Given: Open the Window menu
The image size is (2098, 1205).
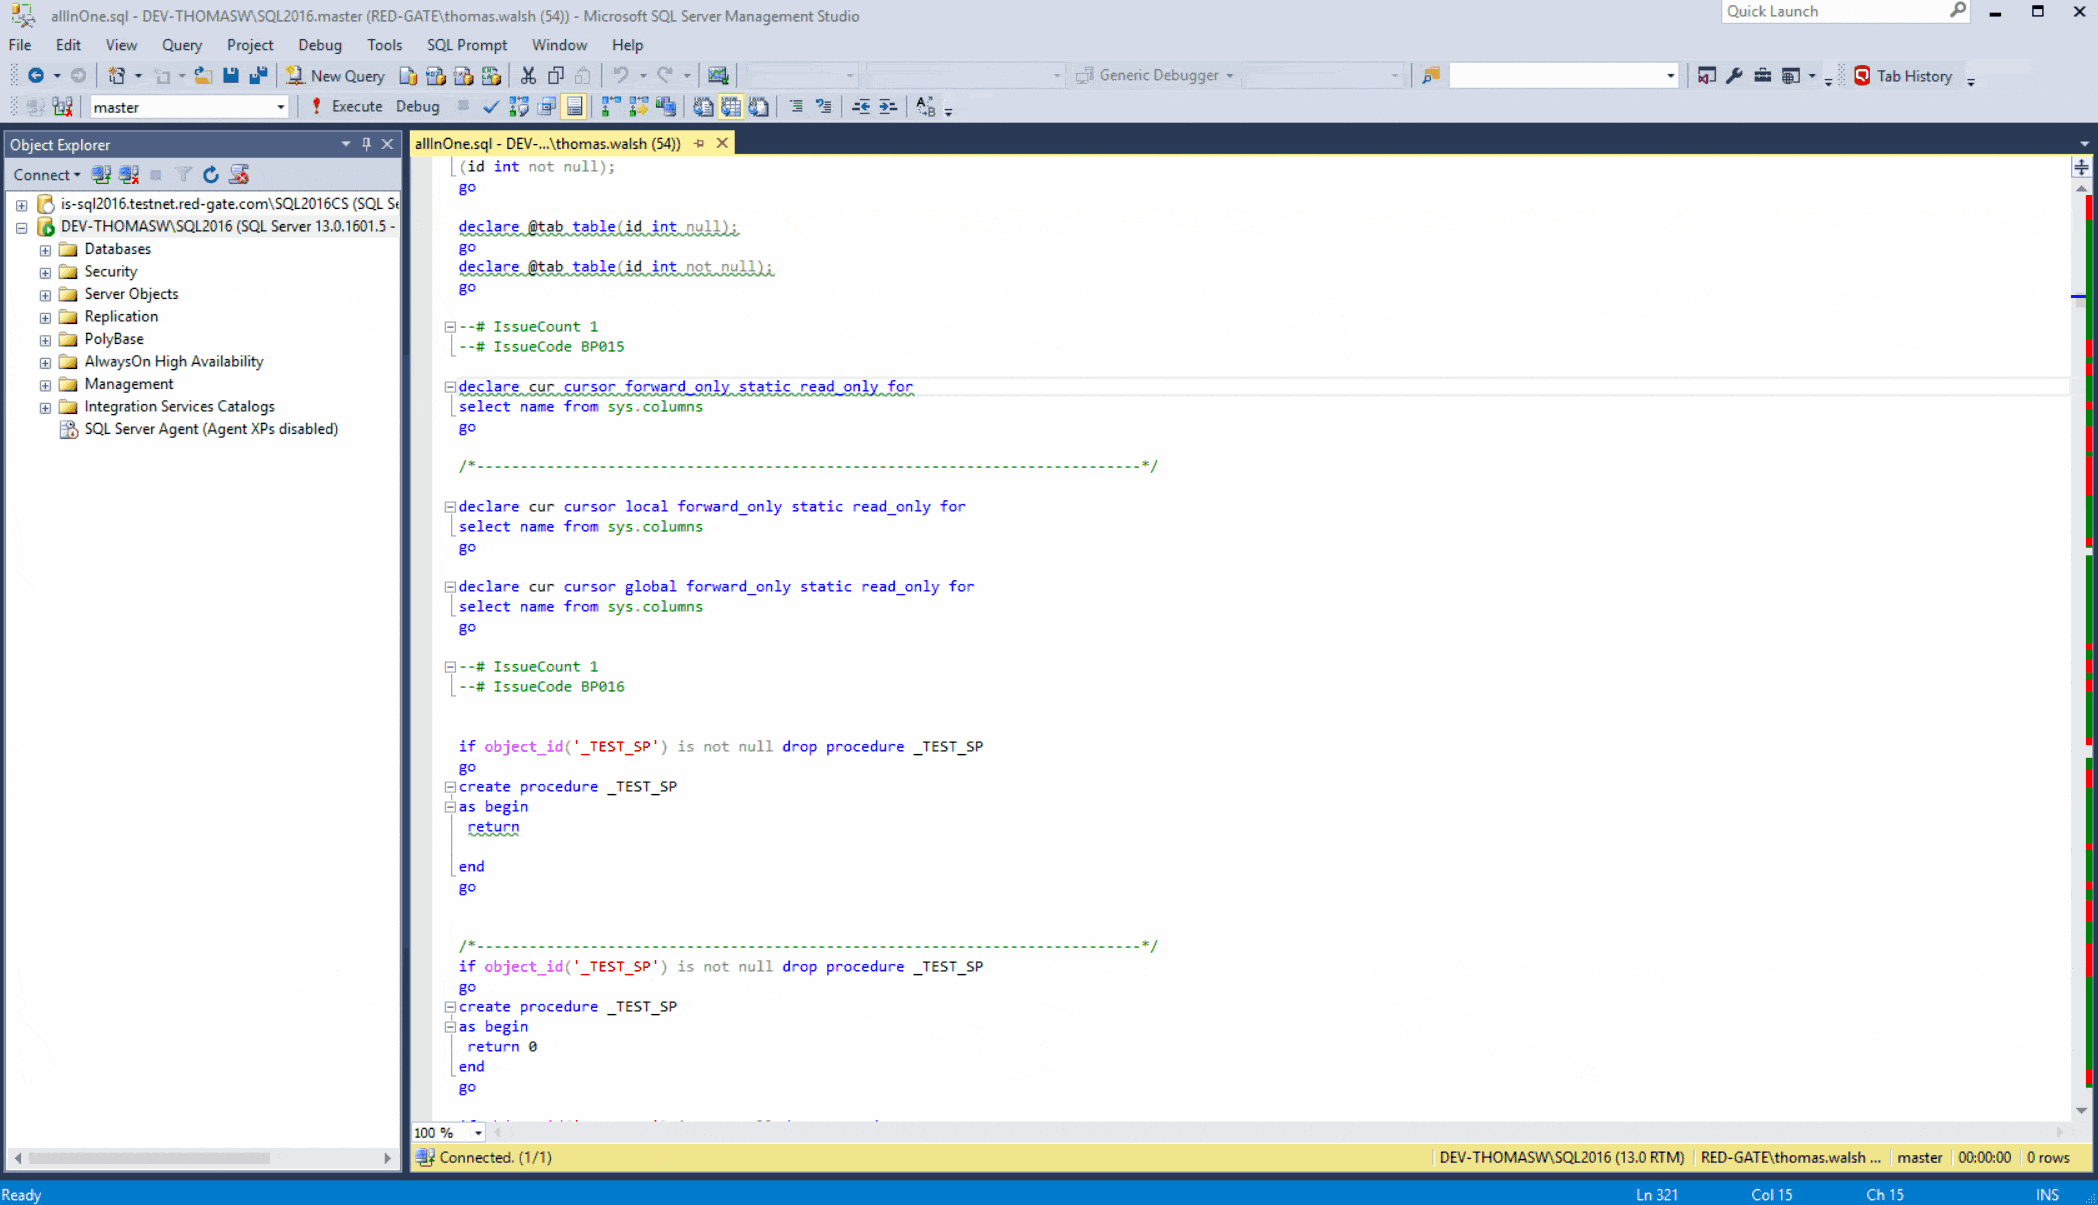Looking at the screenshot, I should click(559, 45).
